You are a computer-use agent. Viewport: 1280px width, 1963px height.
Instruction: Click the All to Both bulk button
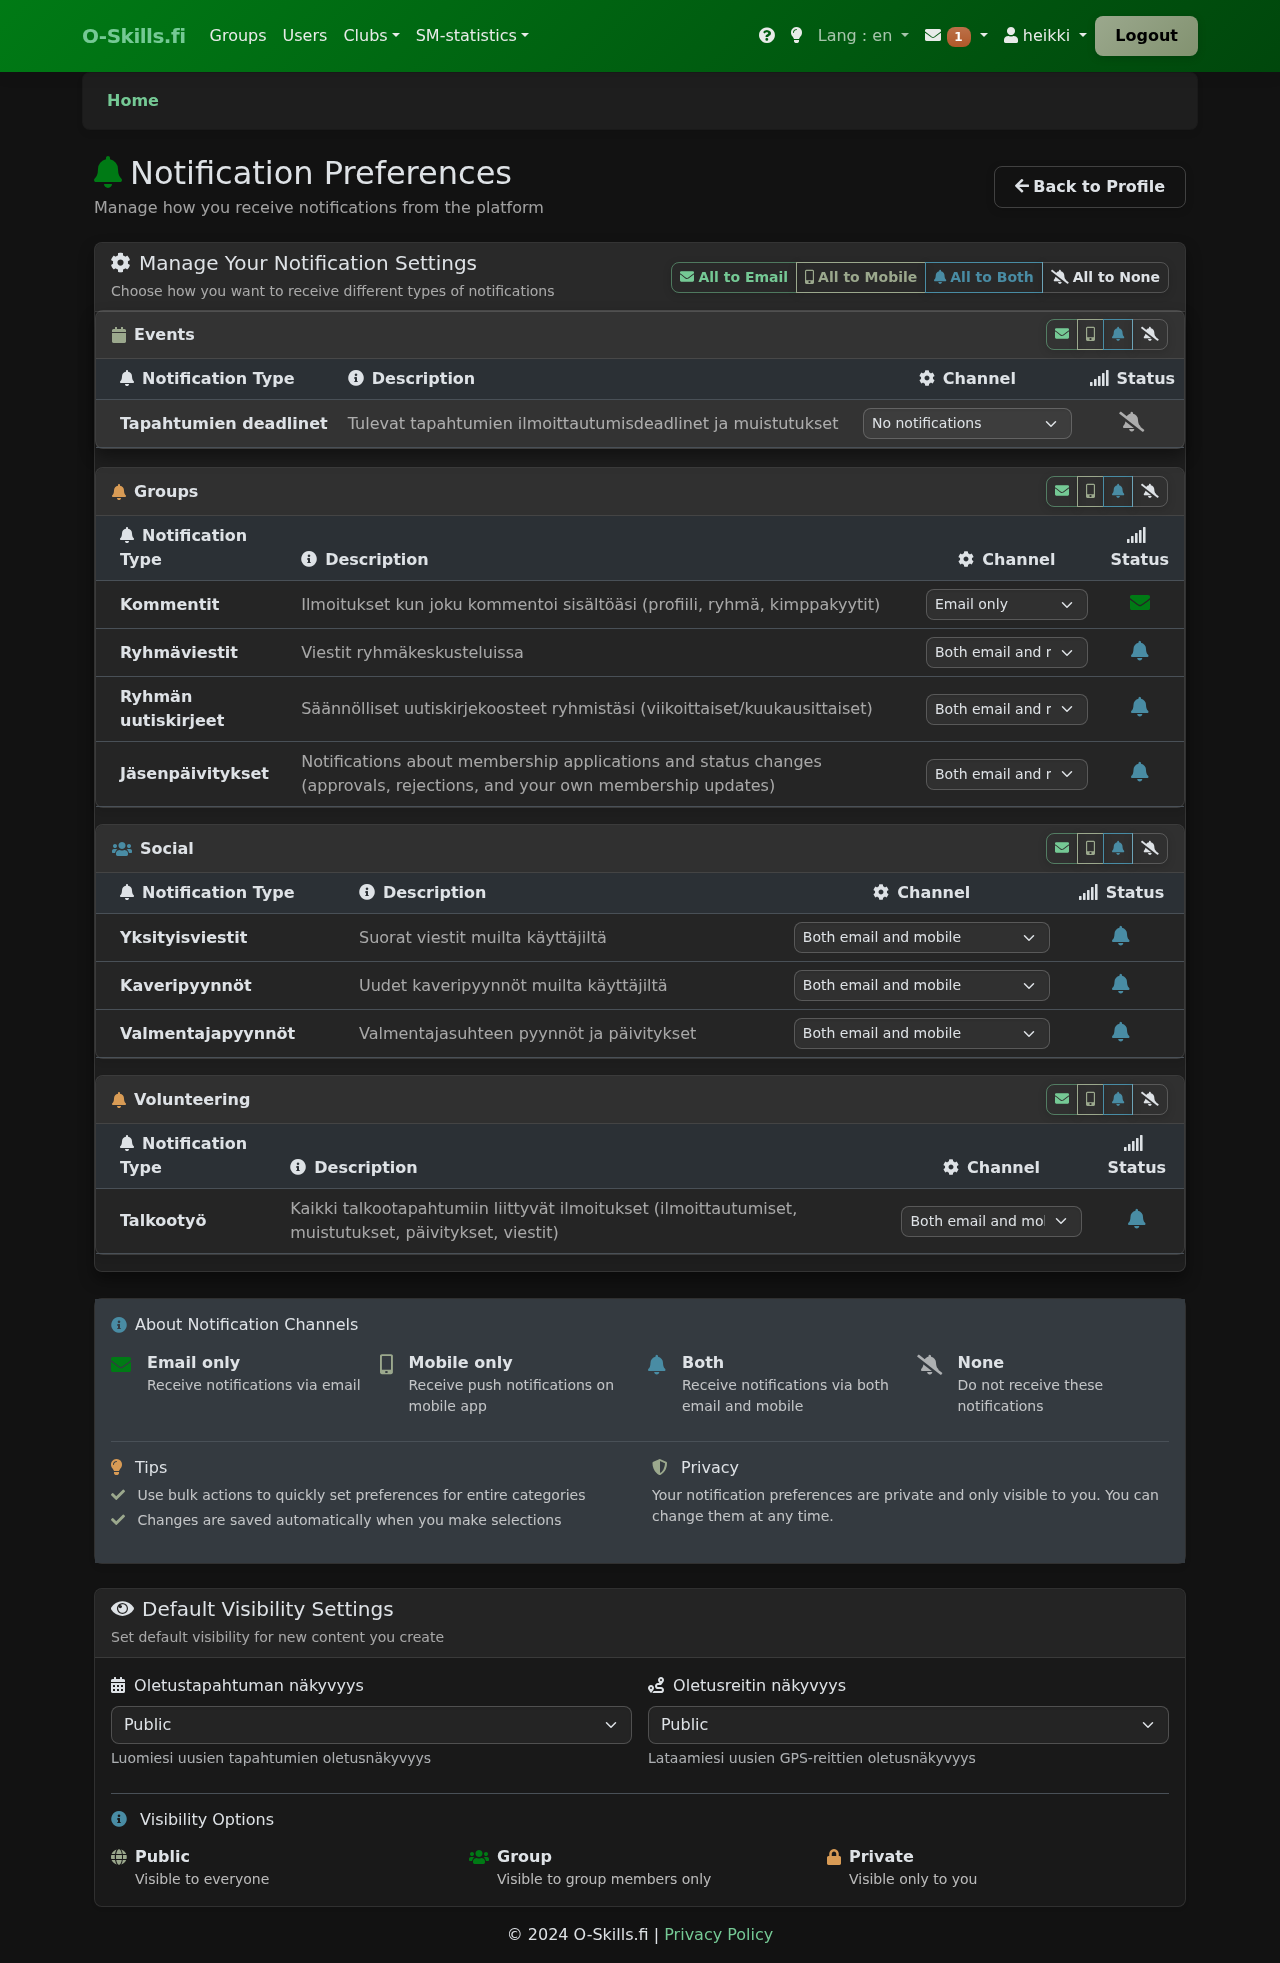984,277
